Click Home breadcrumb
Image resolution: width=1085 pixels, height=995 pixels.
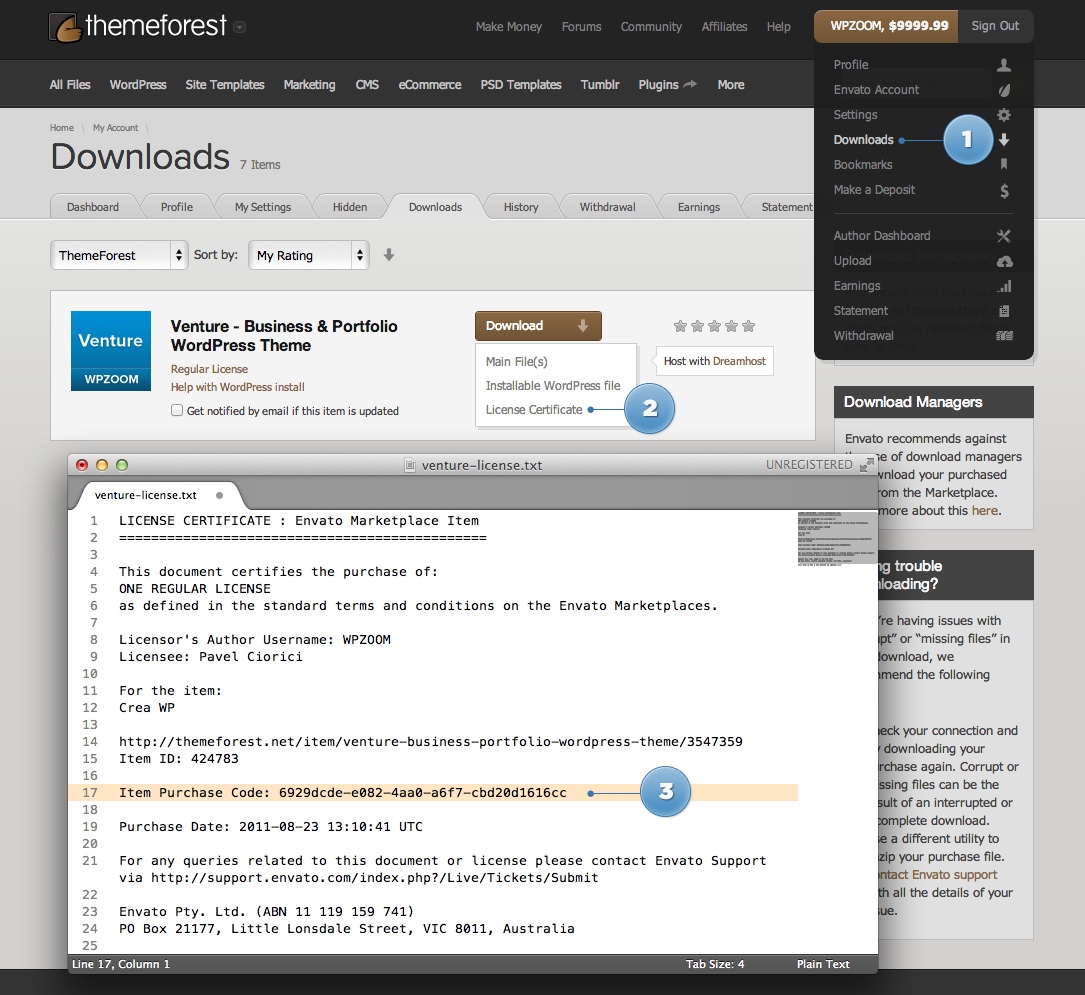click(x=62, y=127)
